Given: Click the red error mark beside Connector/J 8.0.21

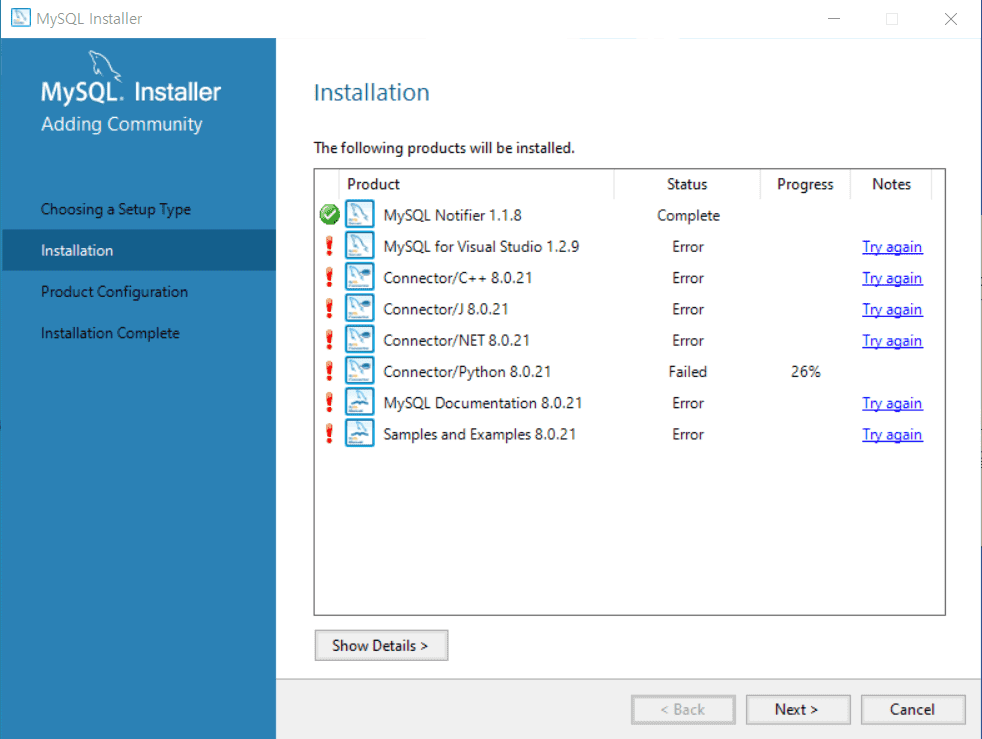Looking at the screenshot, I should (x=329, y=308).
